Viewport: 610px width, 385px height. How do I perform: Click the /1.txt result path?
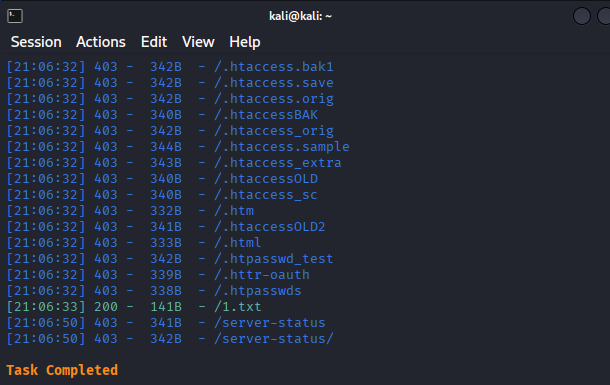tap(238, 307)
